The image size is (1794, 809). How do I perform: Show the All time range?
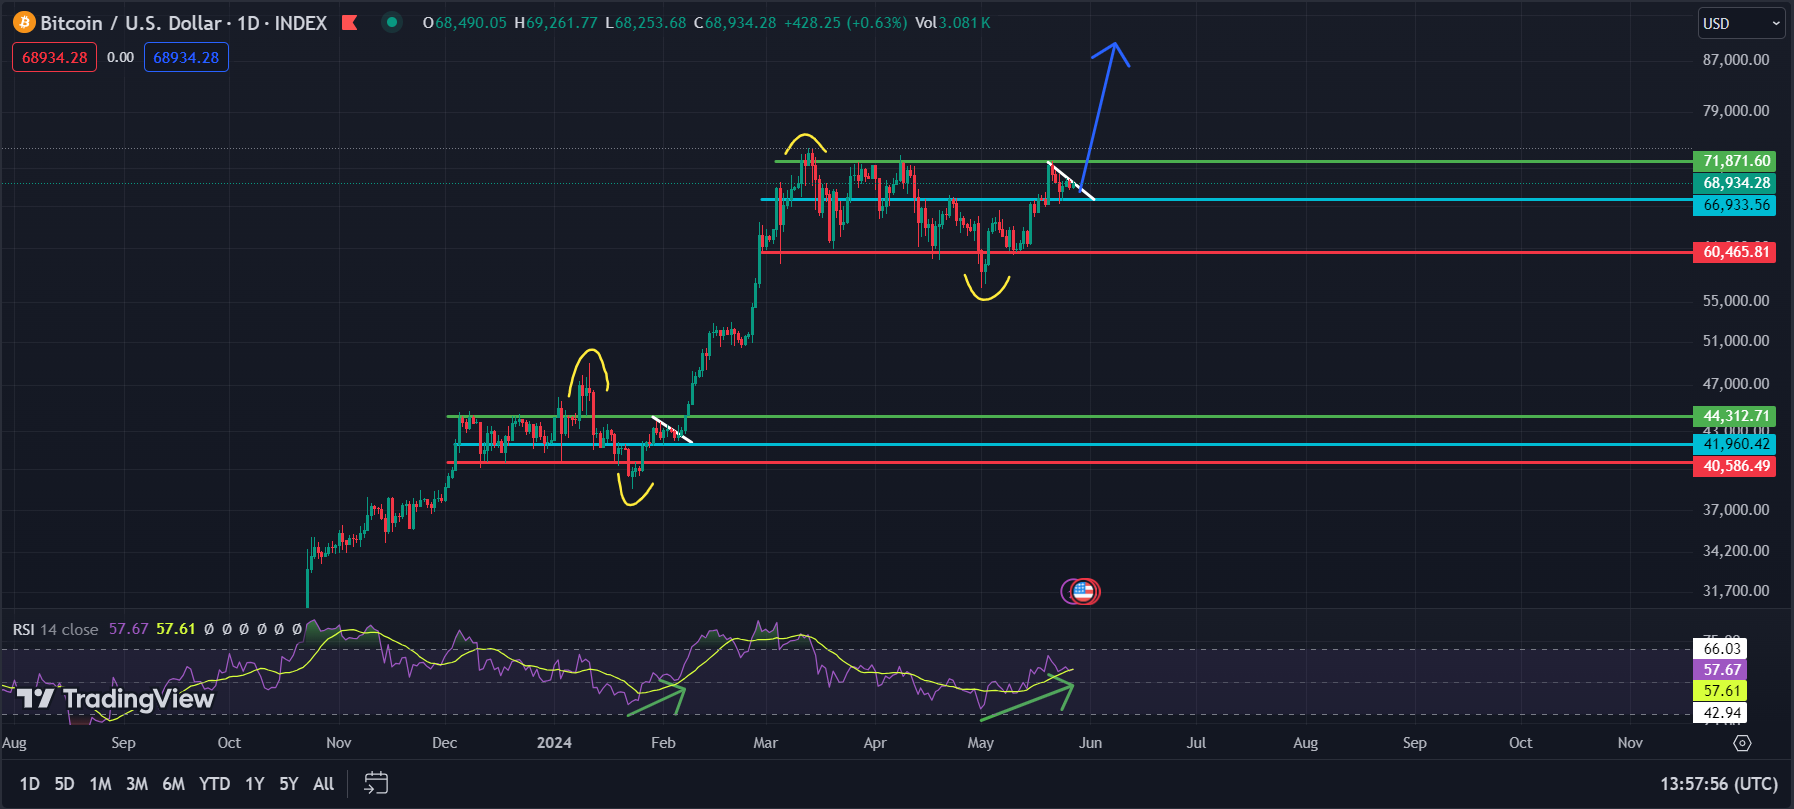[x=323, y=784]
